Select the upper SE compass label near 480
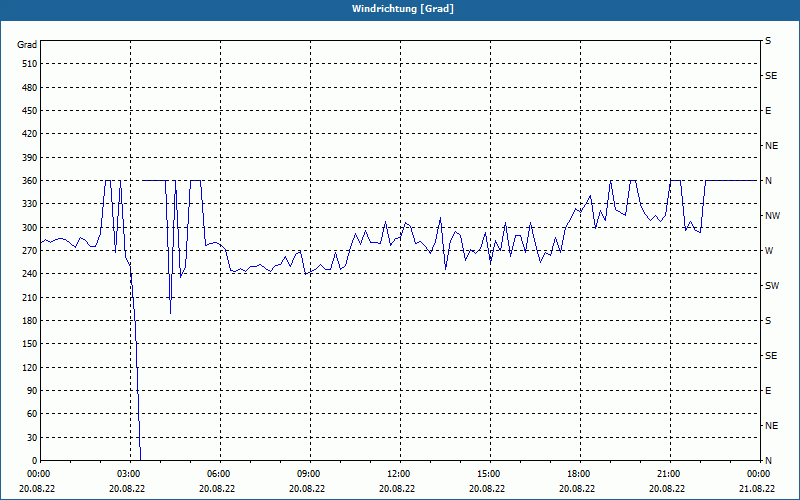The width and height of the screenshot is (800, 500). coord(771,76)
